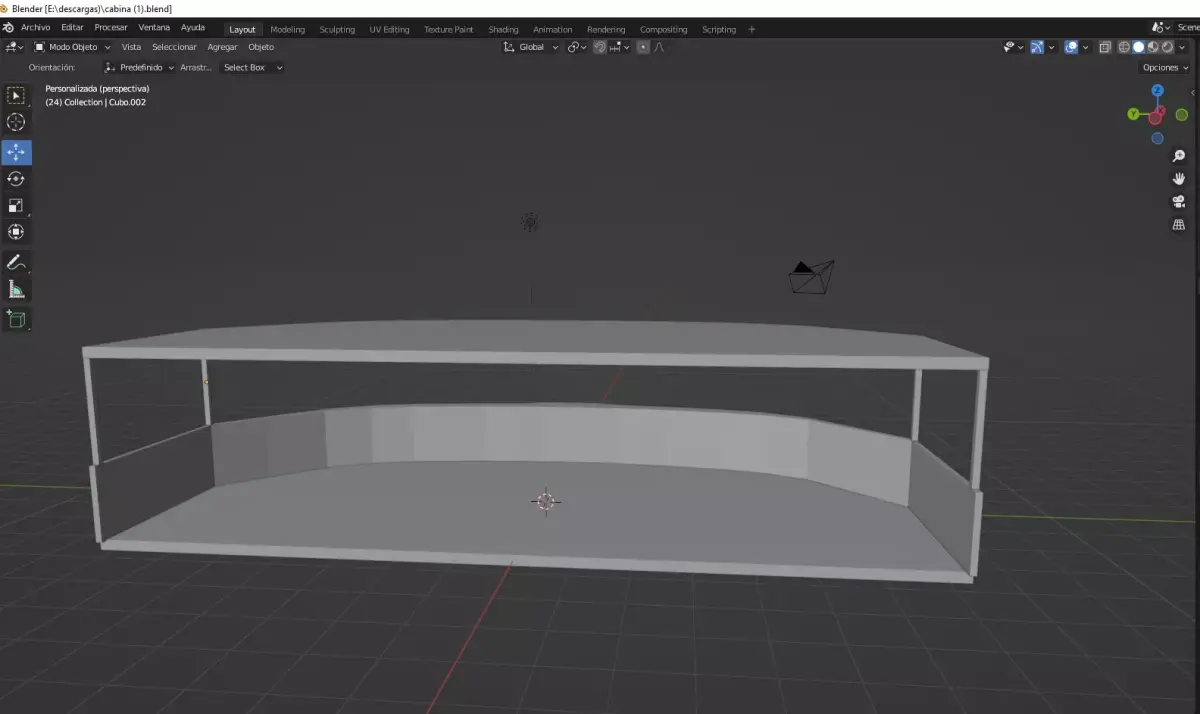Click the Blender logo menu icon

pos(8,28)
